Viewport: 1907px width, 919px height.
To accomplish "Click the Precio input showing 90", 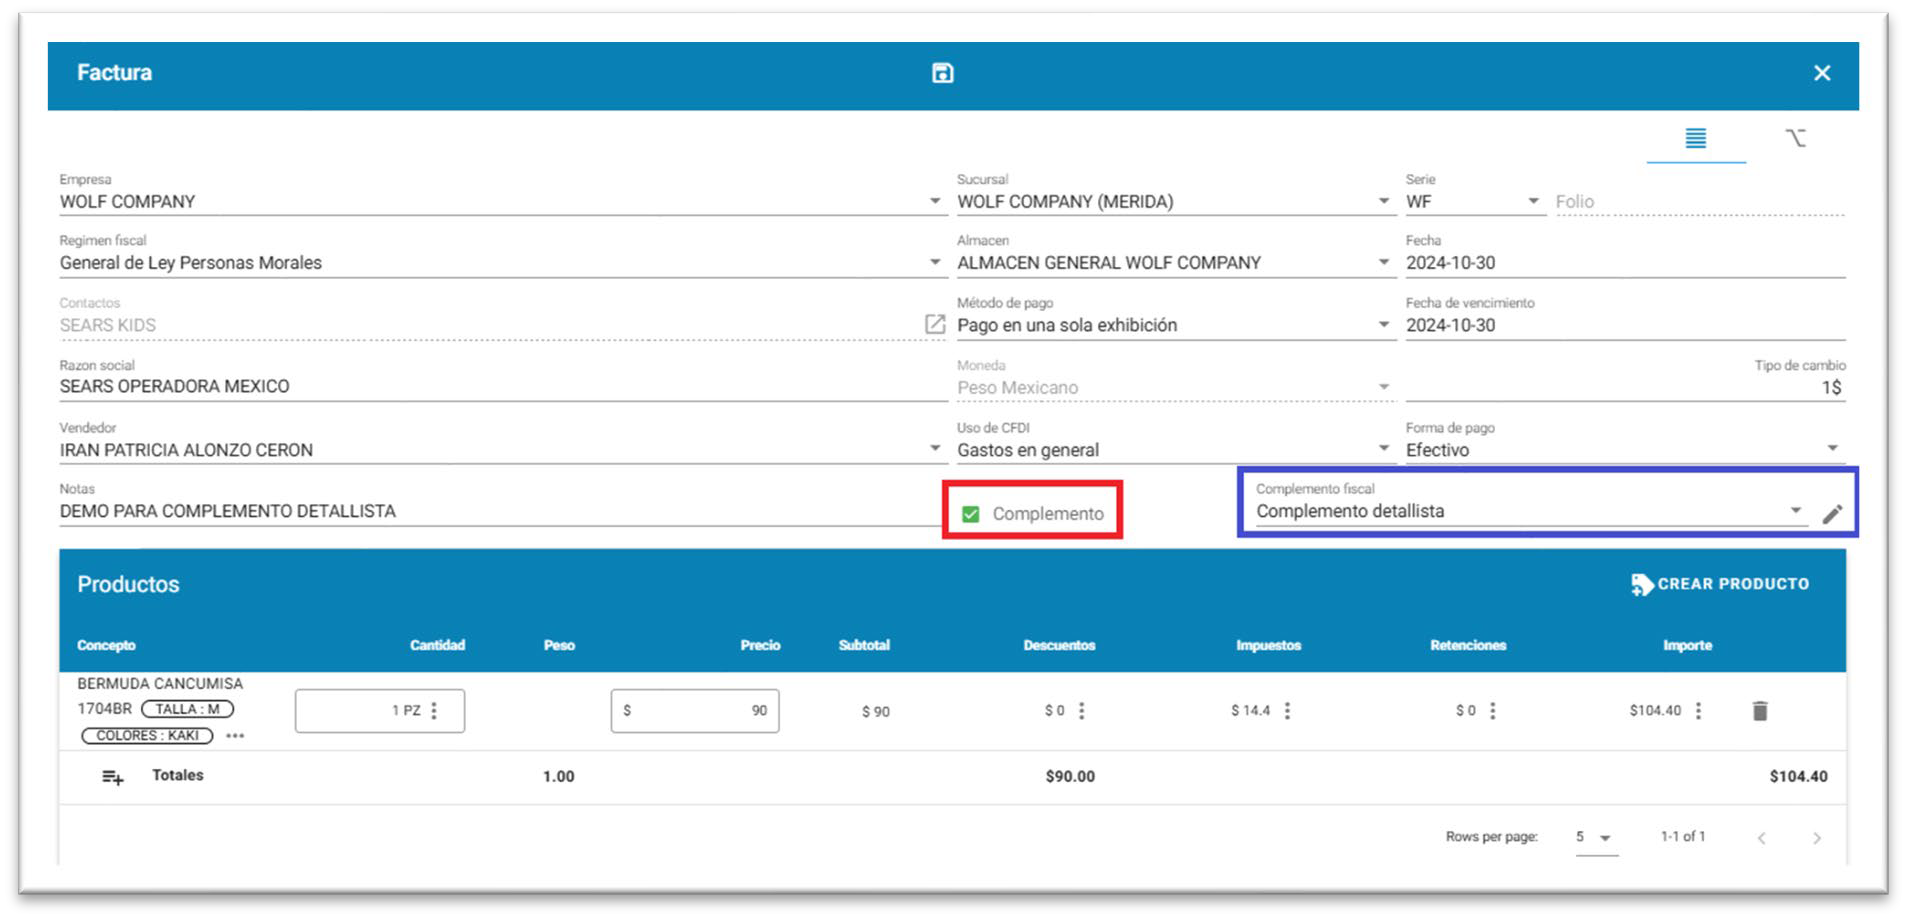I will (695, 710).
